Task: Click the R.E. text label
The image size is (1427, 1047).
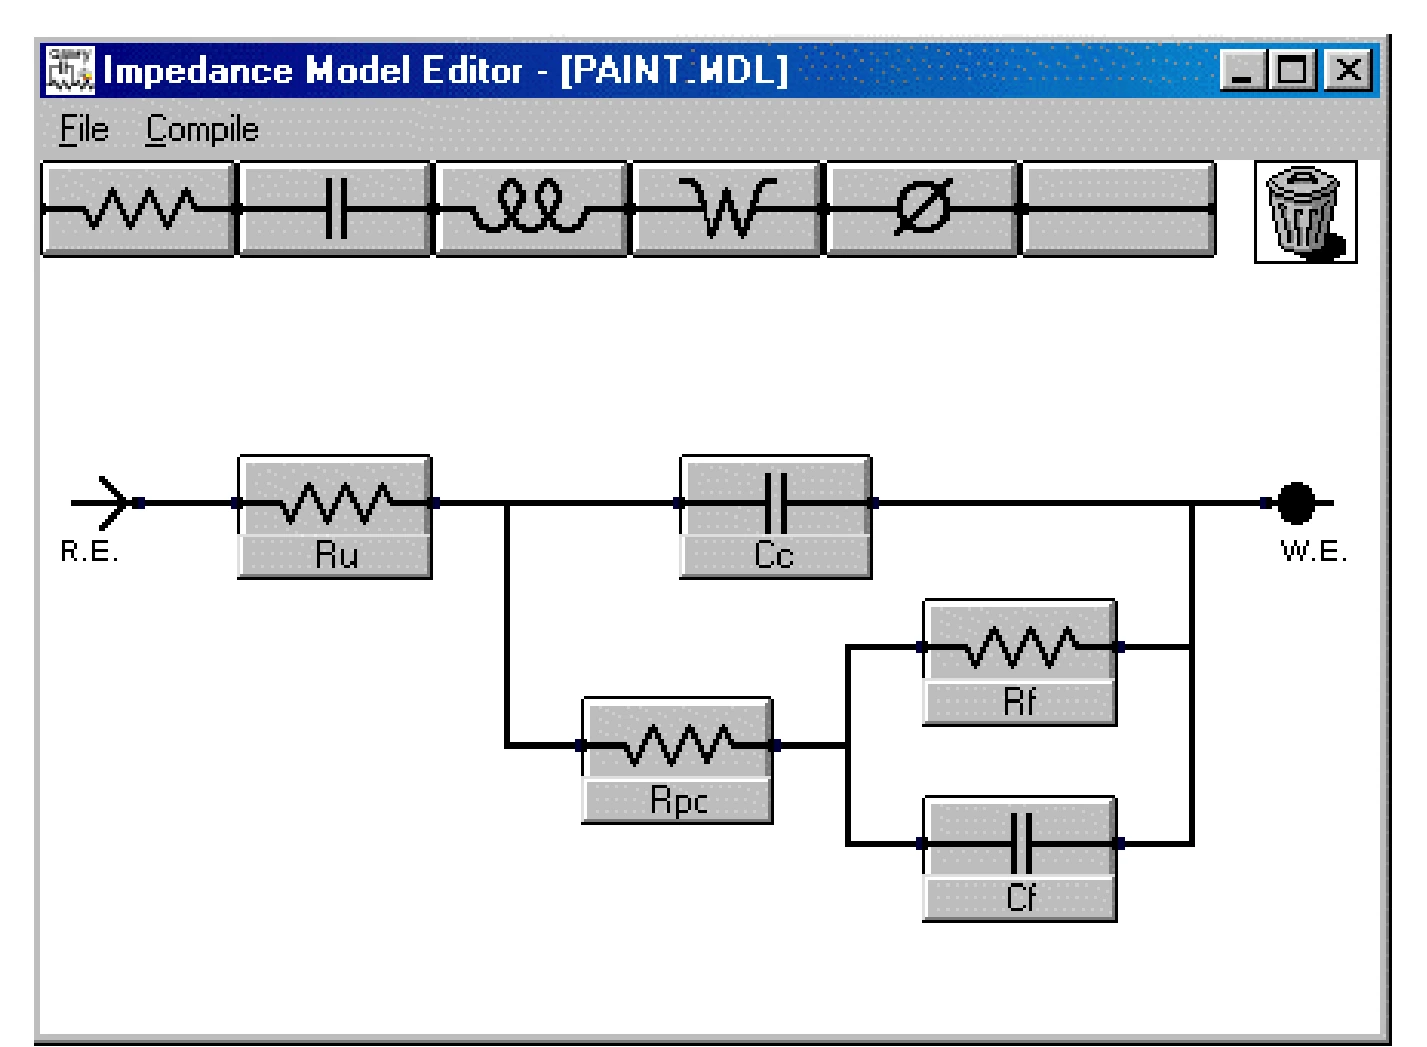Action: tap(89, 552)
